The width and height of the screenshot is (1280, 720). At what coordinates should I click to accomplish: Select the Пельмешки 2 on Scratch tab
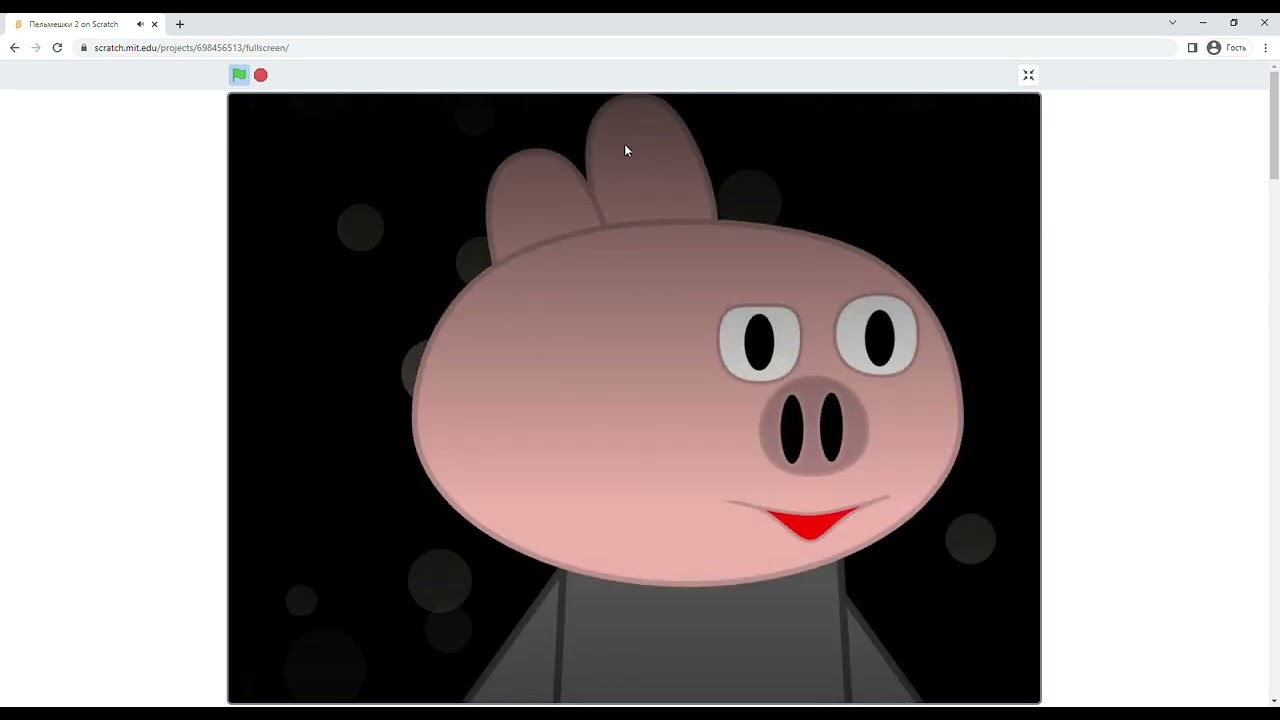click(x=84, y=24)
